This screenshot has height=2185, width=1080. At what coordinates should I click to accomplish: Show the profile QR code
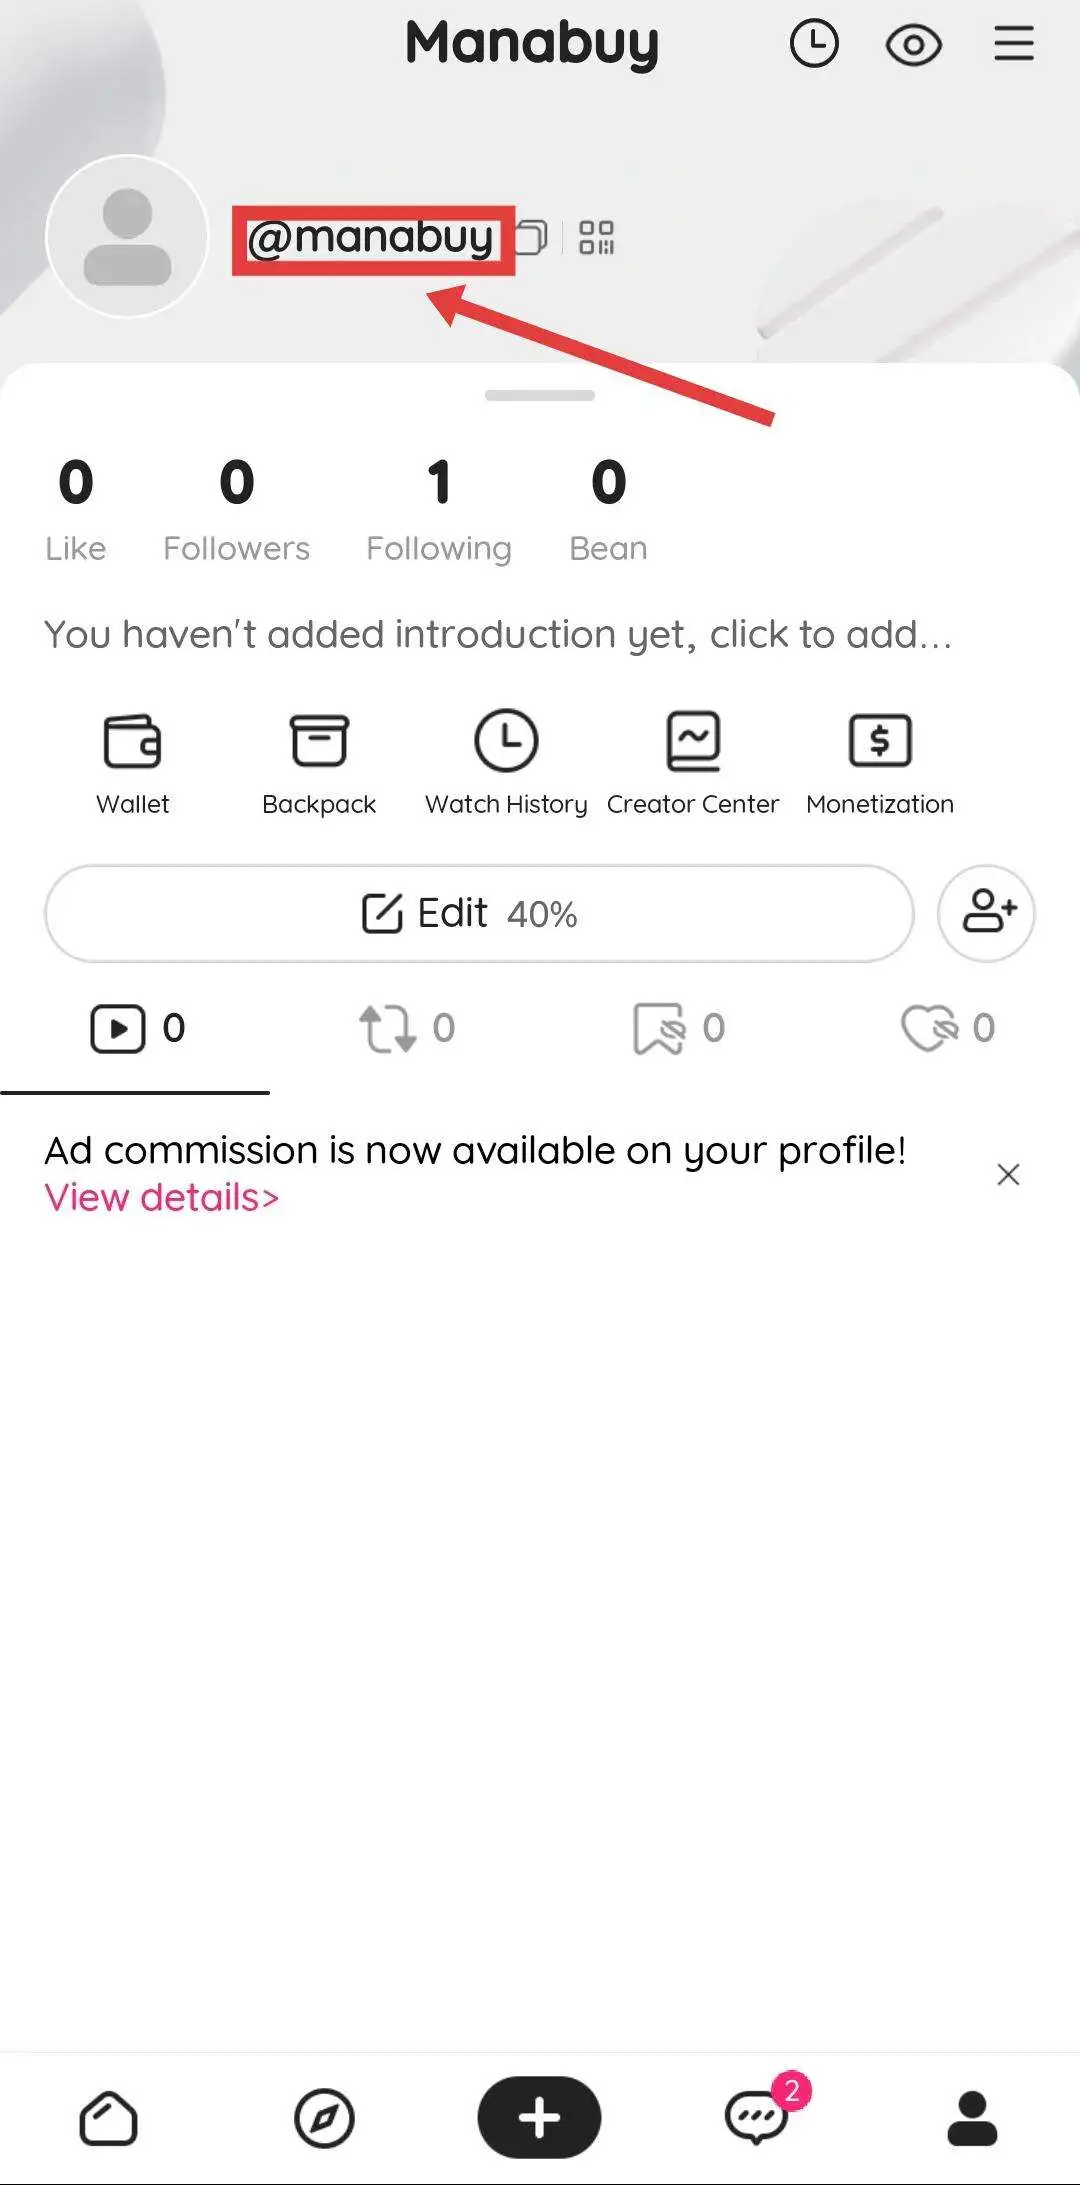[596, 238]
